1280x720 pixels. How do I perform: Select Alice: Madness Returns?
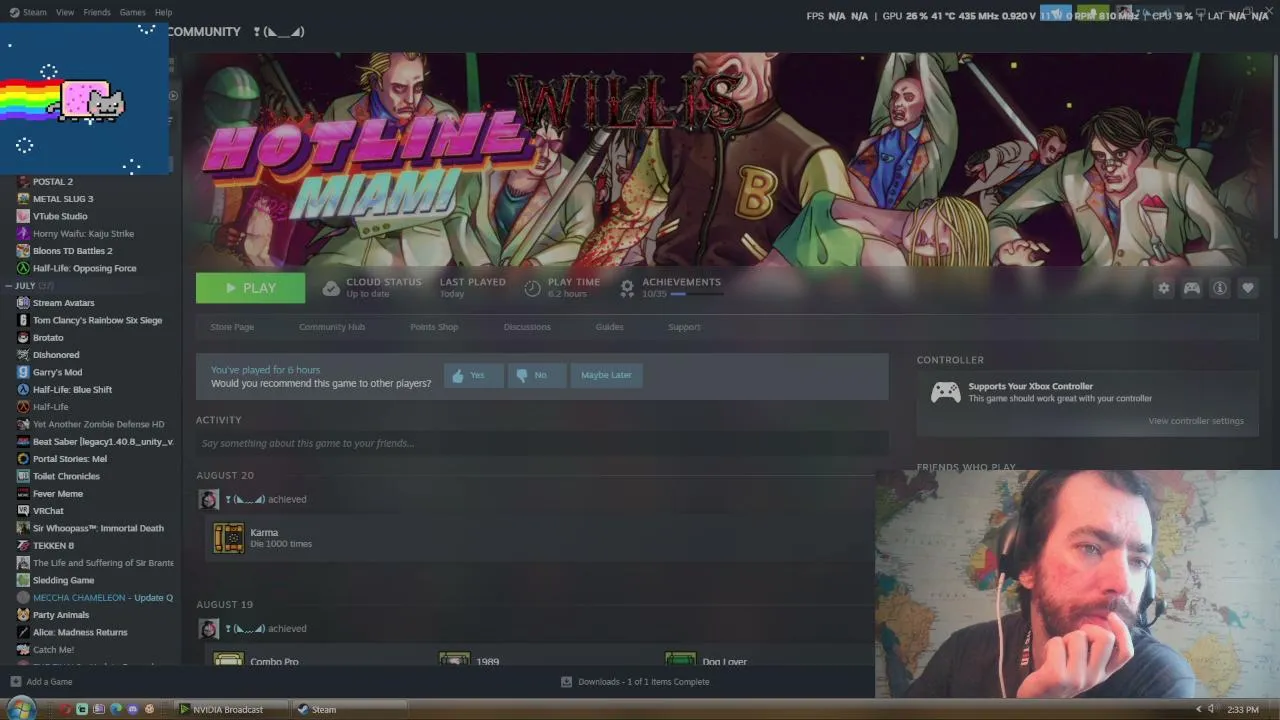point(80,632)
